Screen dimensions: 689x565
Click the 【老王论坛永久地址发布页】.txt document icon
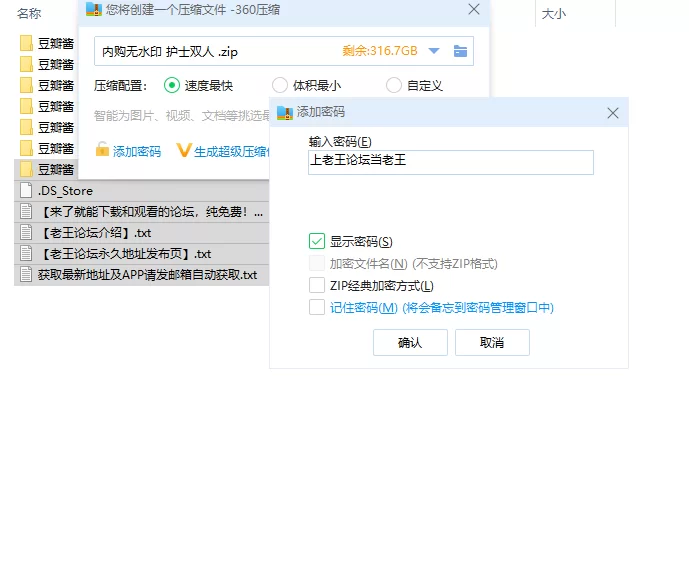pos(26,254)
